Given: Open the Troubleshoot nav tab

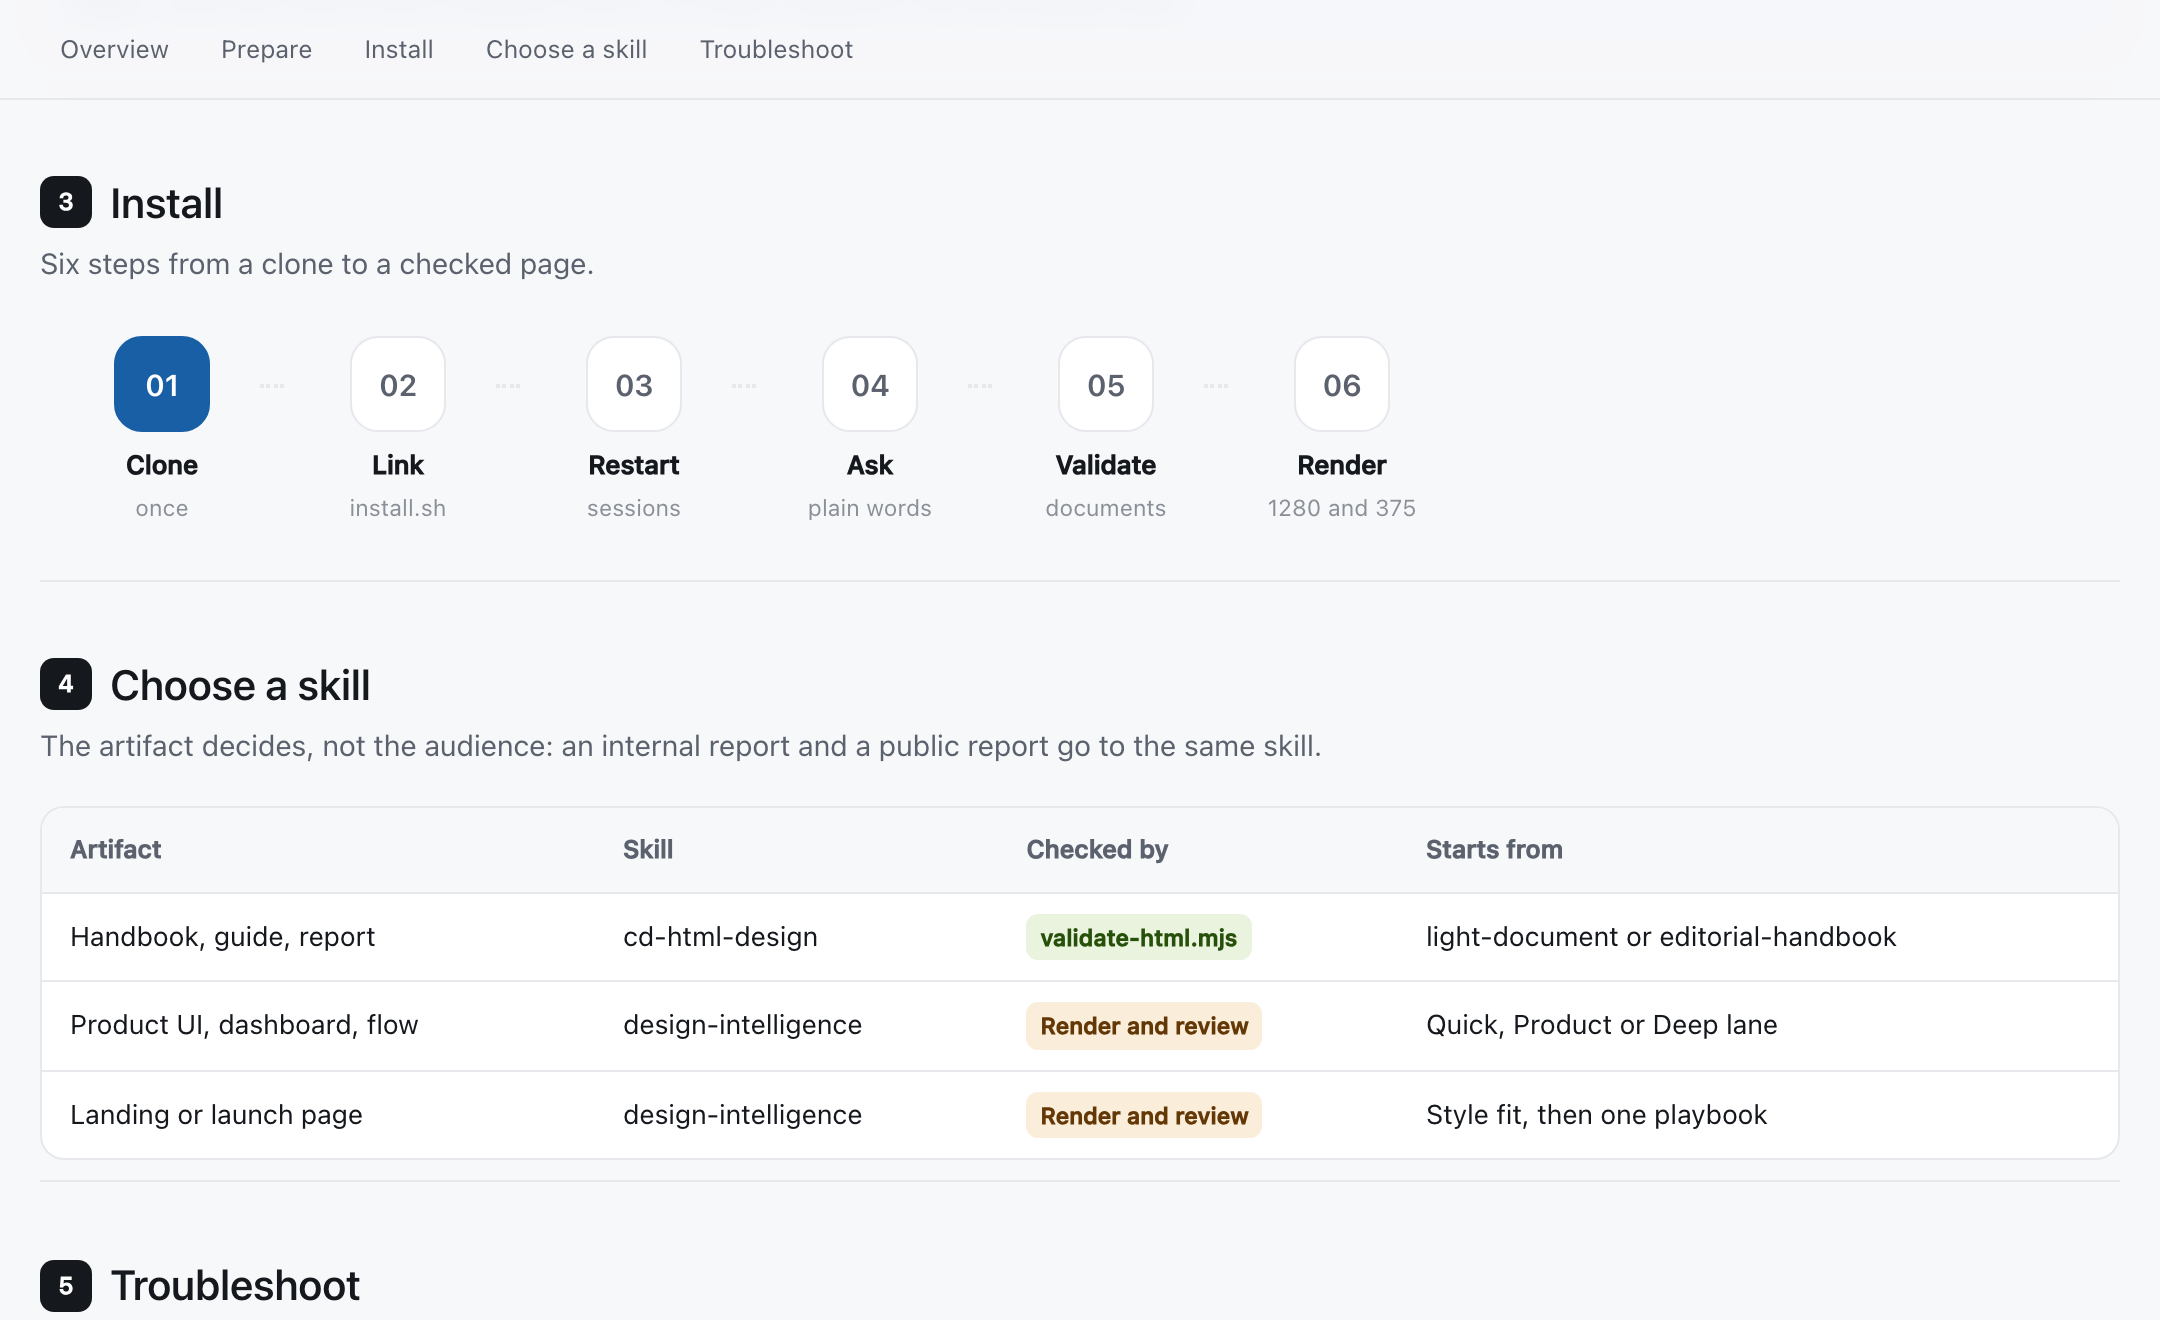Looking at the screenshot, I should [776, 49].
